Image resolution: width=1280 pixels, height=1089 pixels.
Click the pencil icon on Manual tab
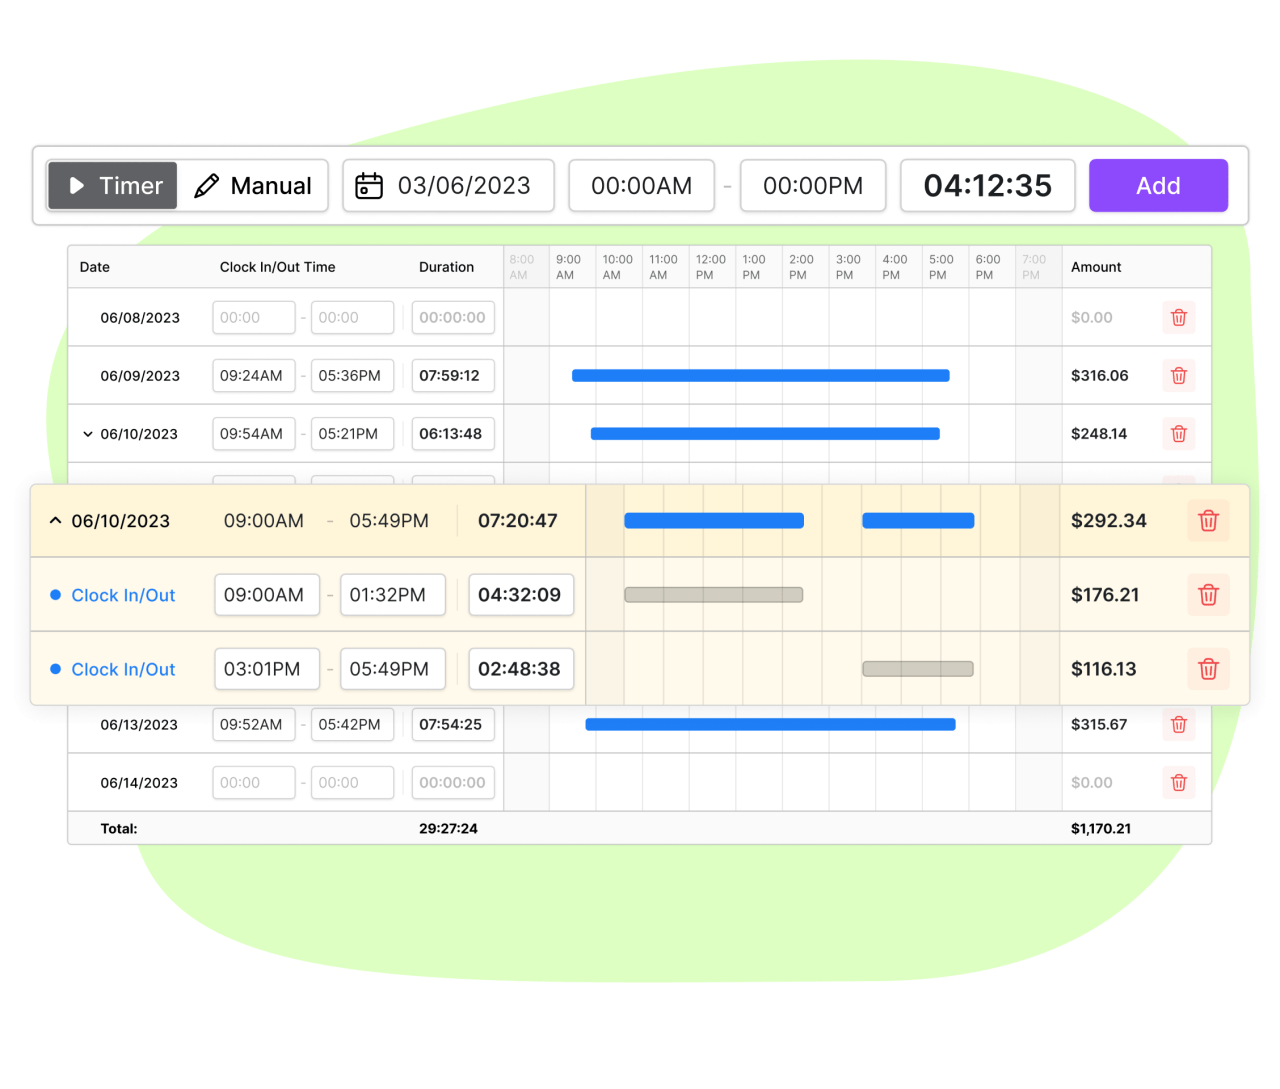point(206,185)
